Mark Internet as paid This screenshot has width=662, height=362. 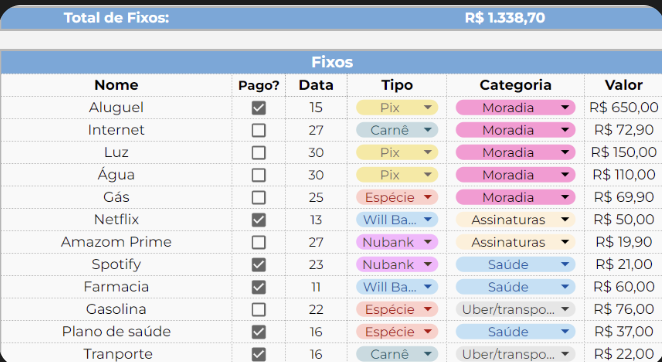258,130
